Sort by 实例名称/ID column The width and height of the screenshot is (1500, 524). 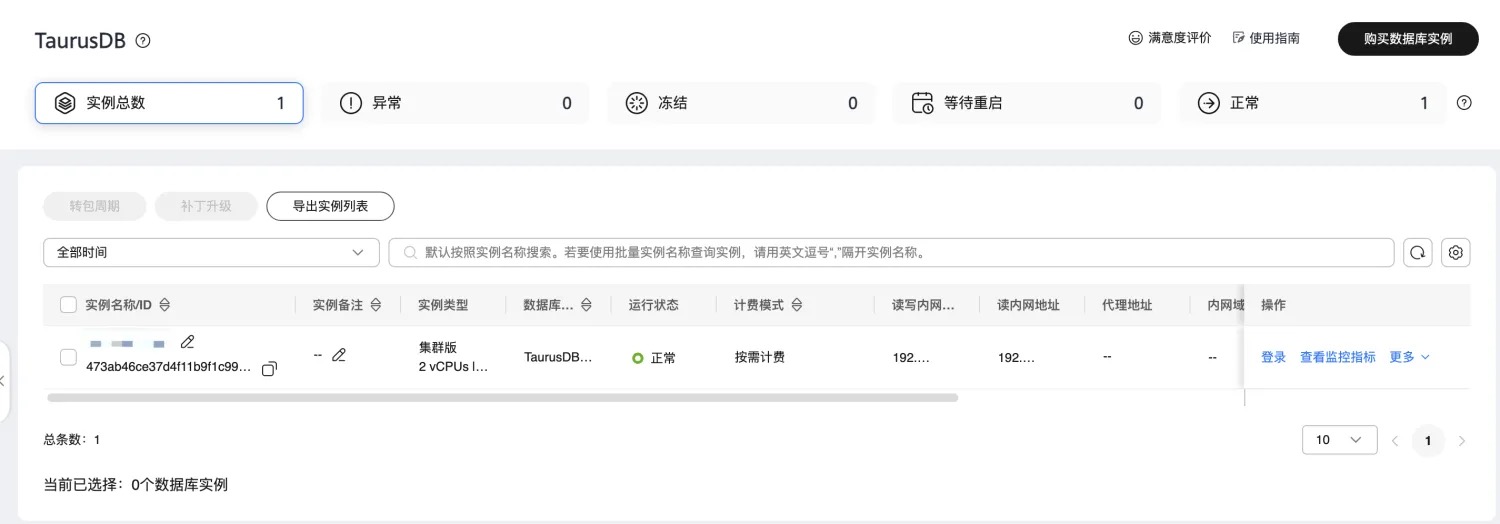[x=165, y=305]
